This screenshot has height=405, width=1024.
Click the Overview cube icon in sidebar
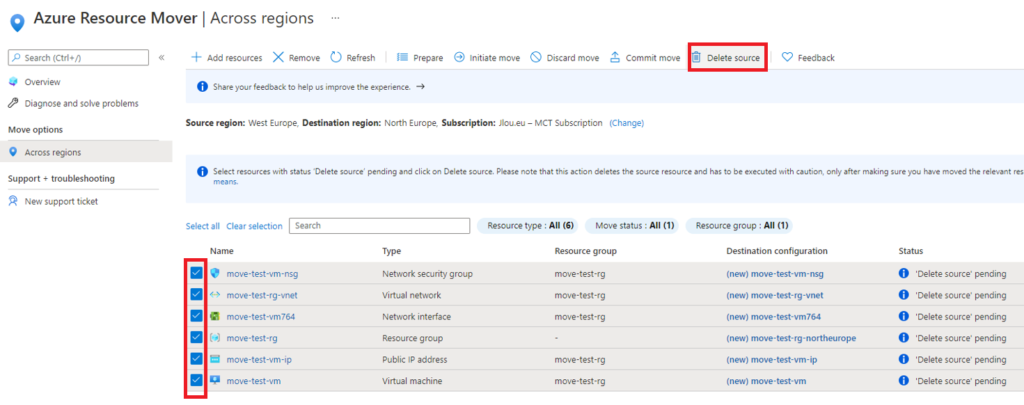tap(13, 82)
